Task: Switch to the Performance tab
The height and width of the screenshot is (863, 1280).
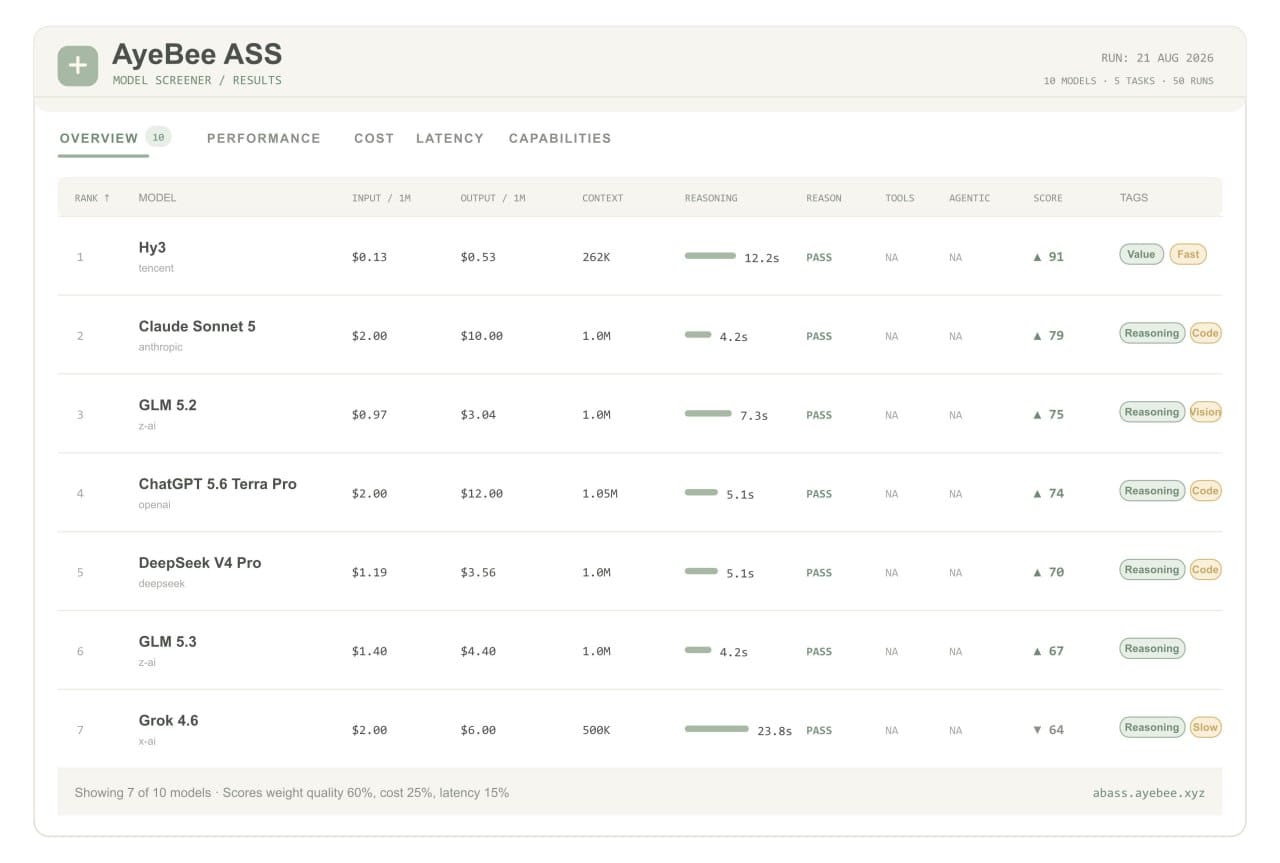Action: pos(264,138)
